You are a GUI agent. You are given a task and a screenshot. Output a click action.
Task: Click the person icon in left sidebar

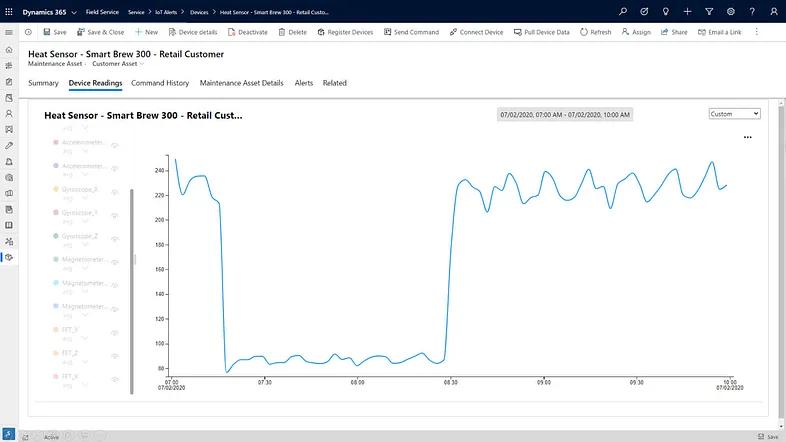[9, 114]
